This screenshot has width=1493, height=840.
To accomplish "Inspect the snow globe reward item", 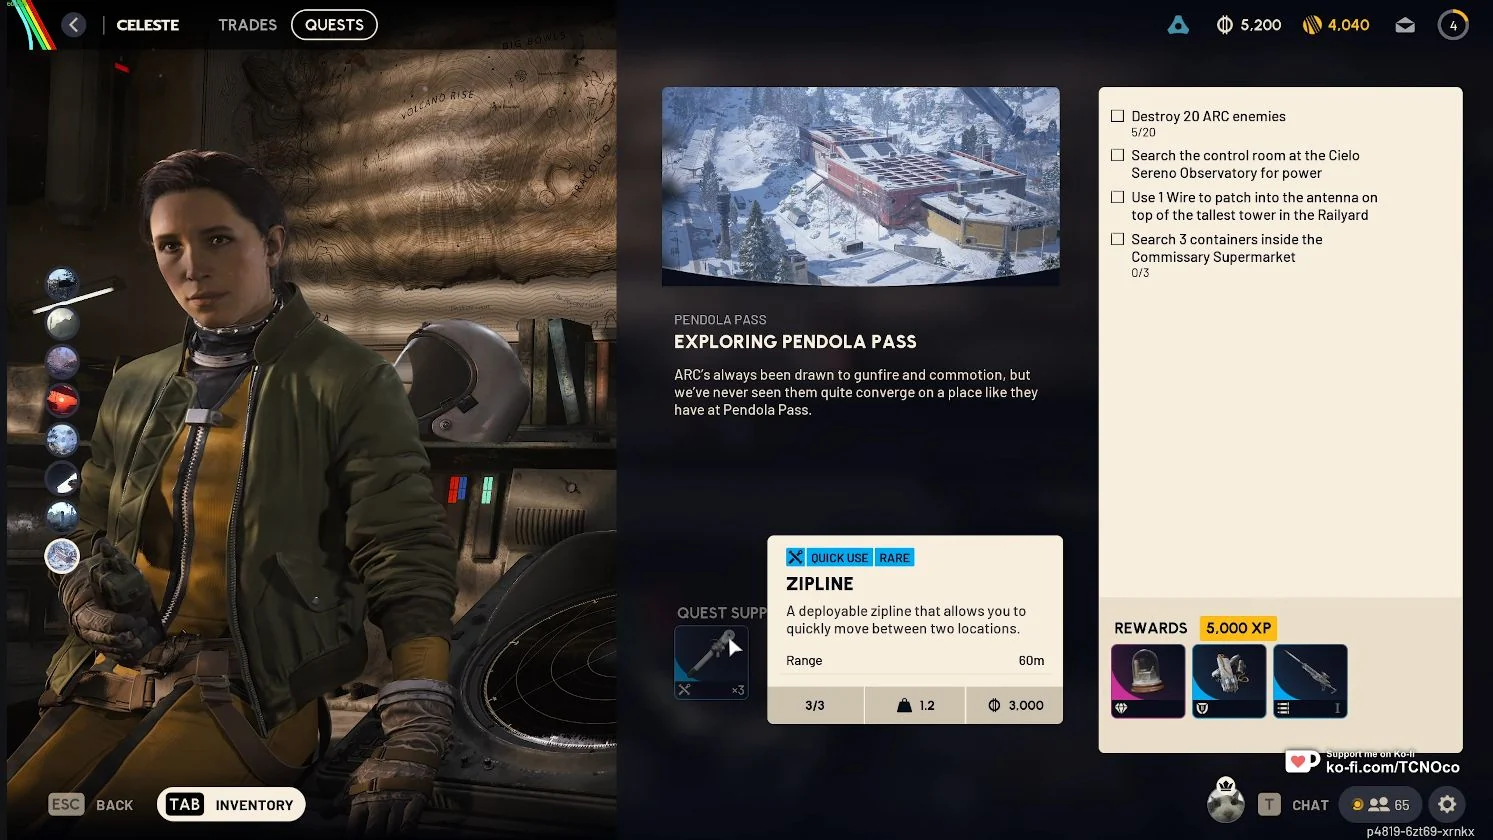I will click(1148, 681).
